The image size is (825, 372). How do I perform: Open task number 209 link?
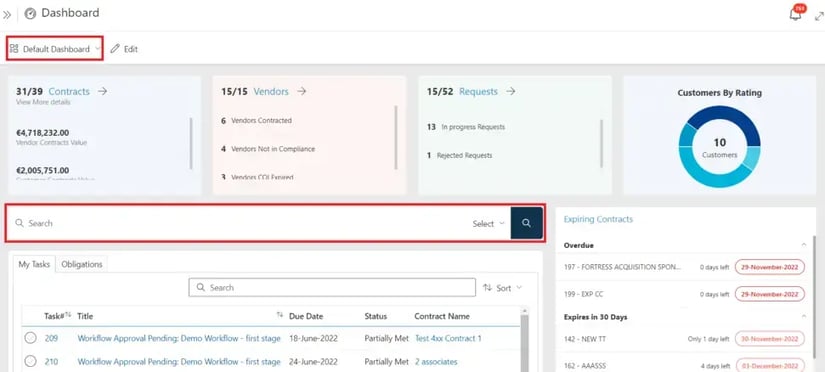(x=51, y=338)
